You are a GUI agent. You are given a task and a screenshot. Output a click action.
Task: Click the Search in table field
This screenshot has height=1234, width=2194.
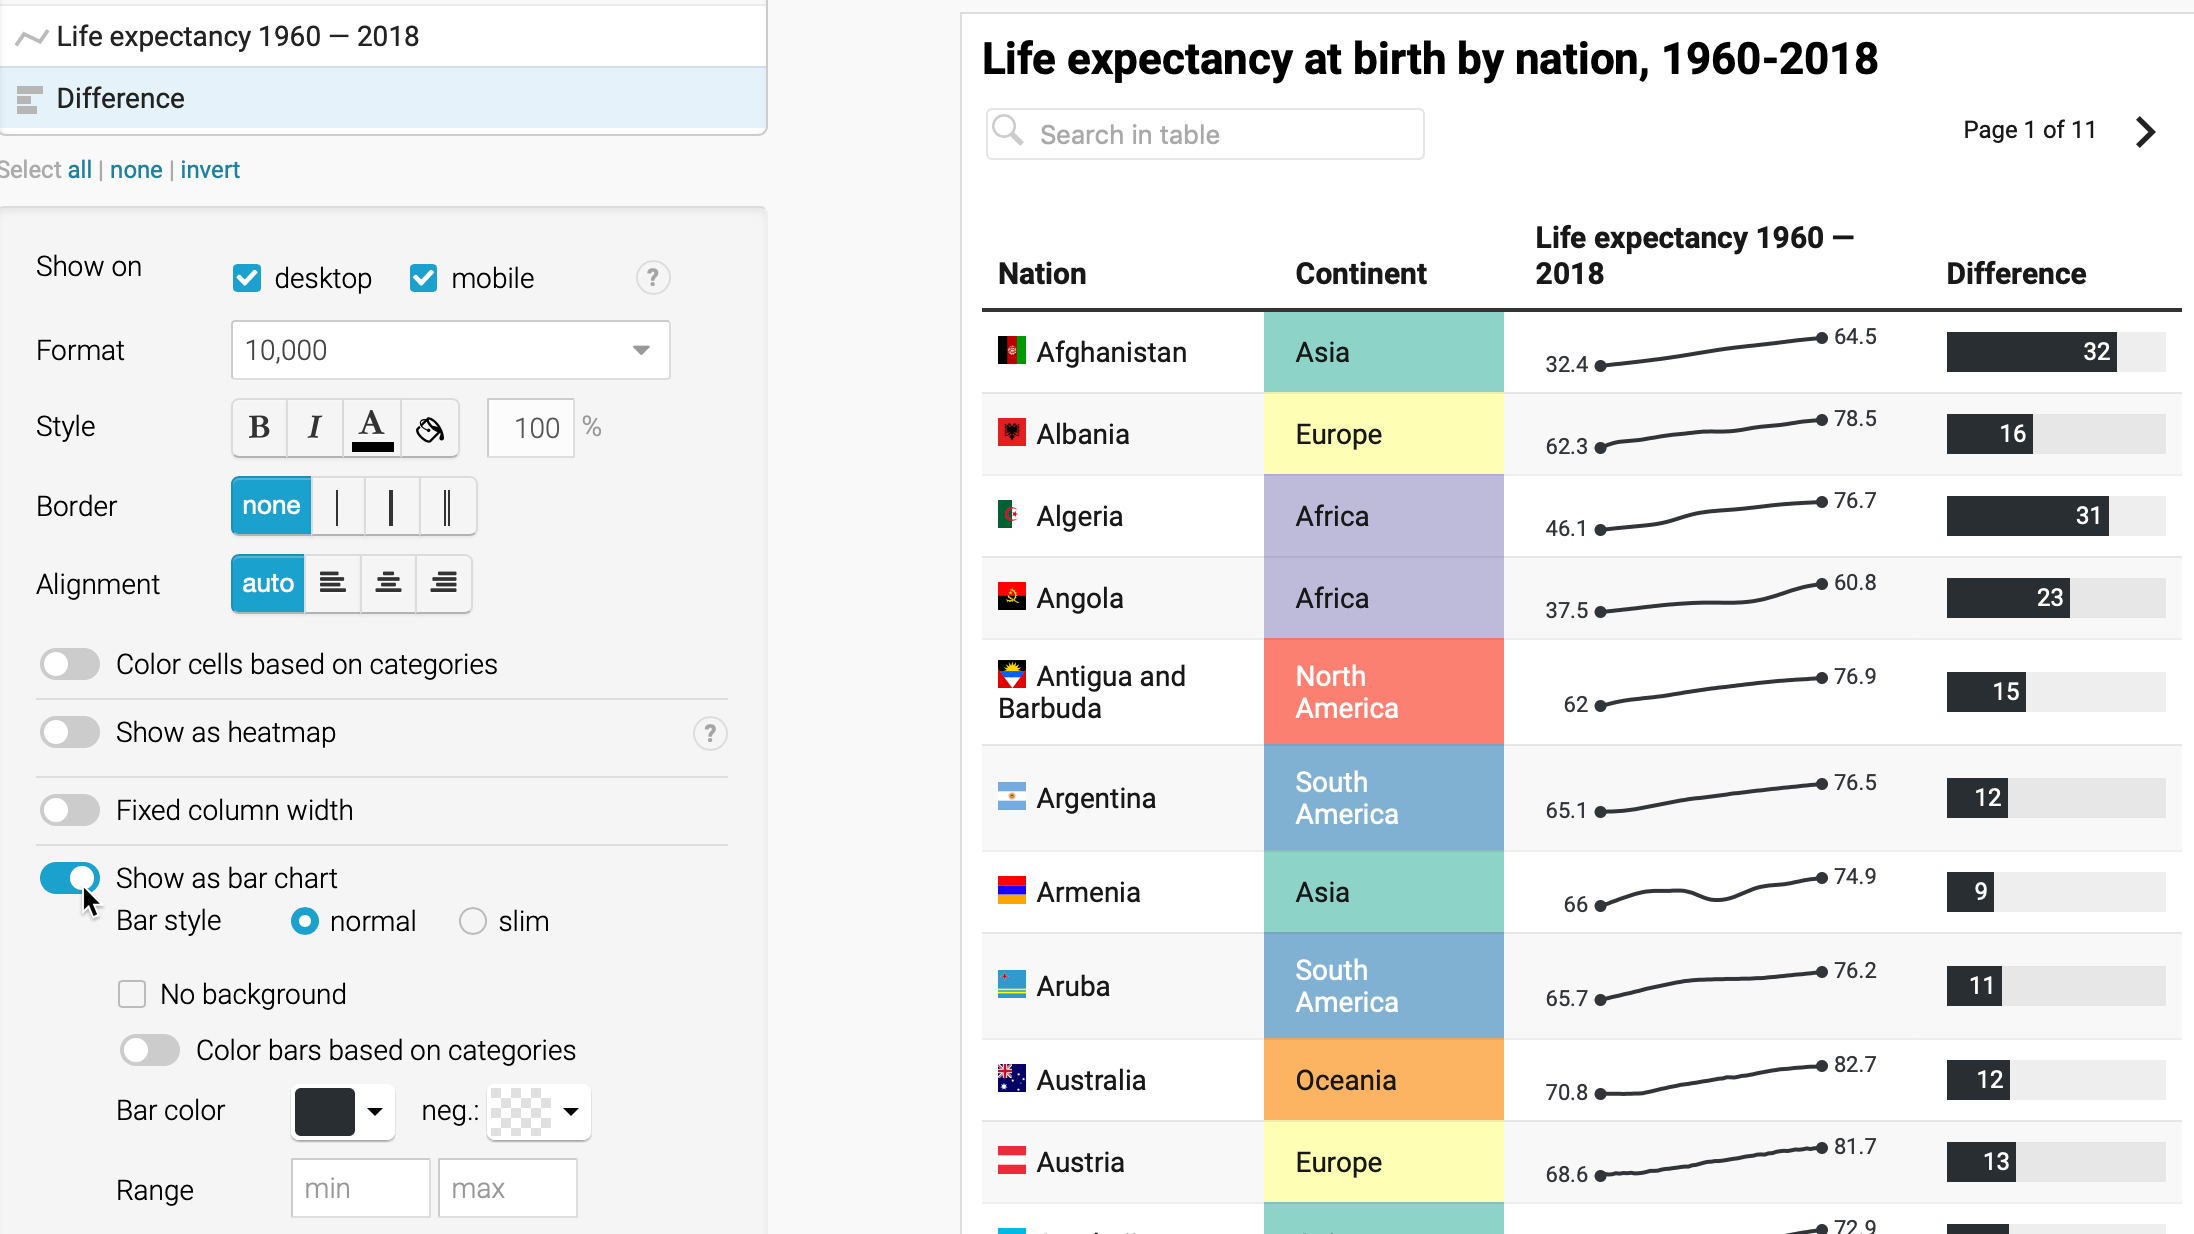point(1205,134)
